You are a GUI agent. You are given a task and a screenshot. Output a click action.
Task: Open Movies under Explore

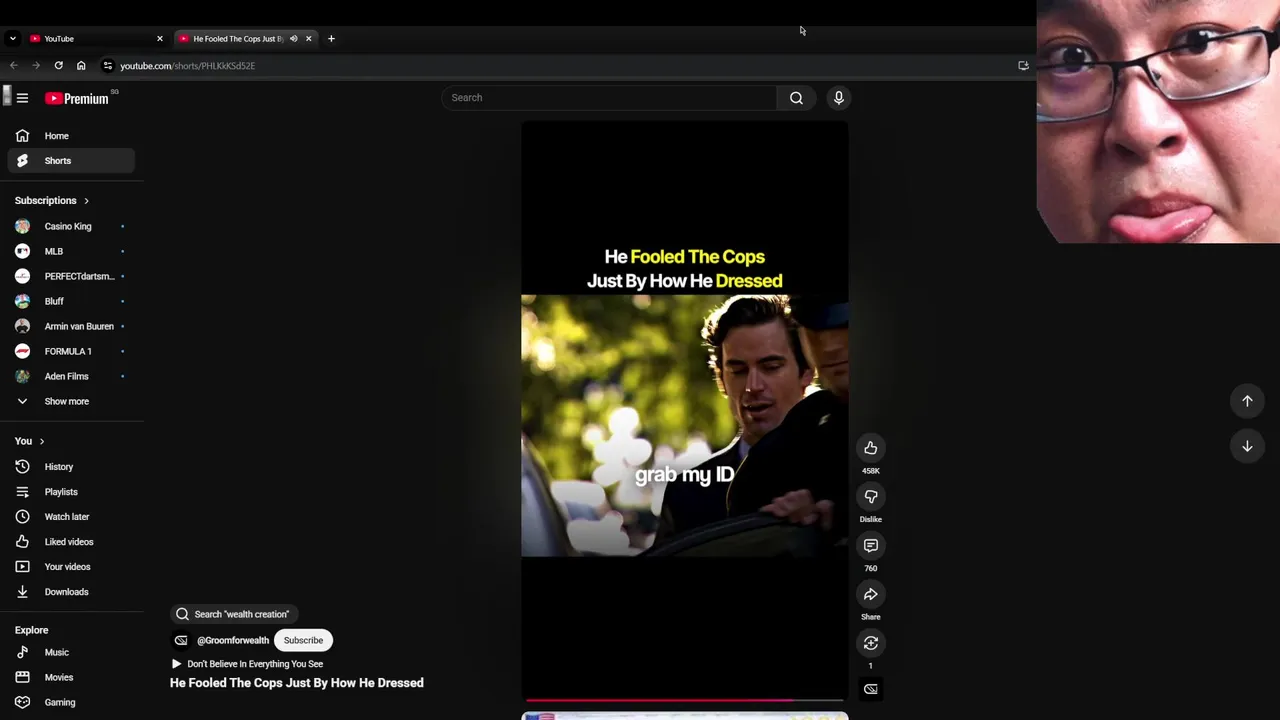(71, 677)
